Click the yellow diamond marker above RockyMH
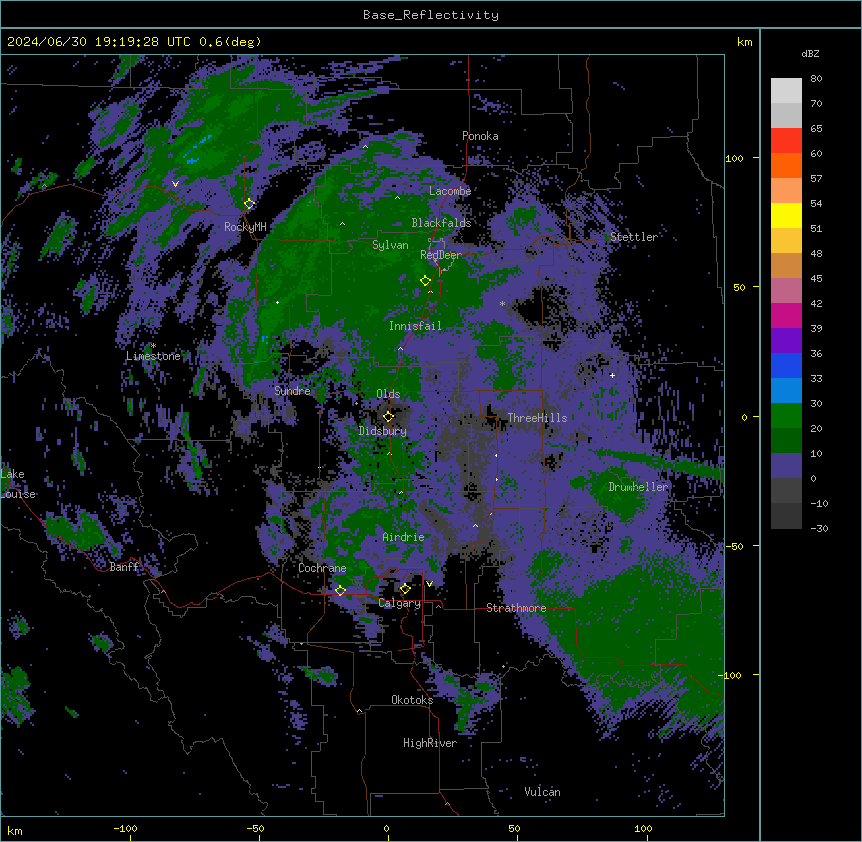This screenshot has width=862, height=842. (249, 204)
